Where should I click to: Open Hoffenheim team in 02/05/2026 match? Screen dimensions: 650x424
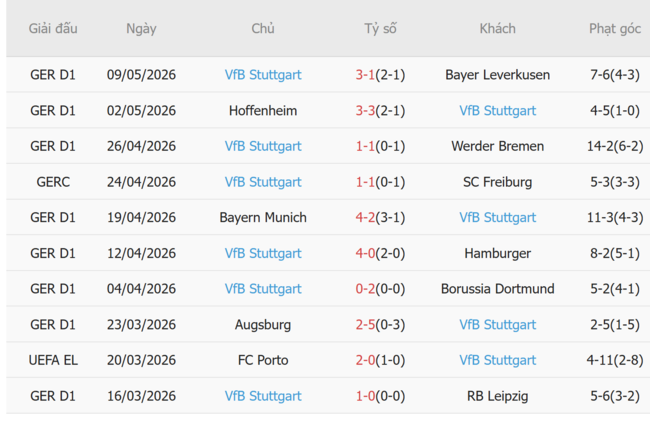(x=263, y=111)
